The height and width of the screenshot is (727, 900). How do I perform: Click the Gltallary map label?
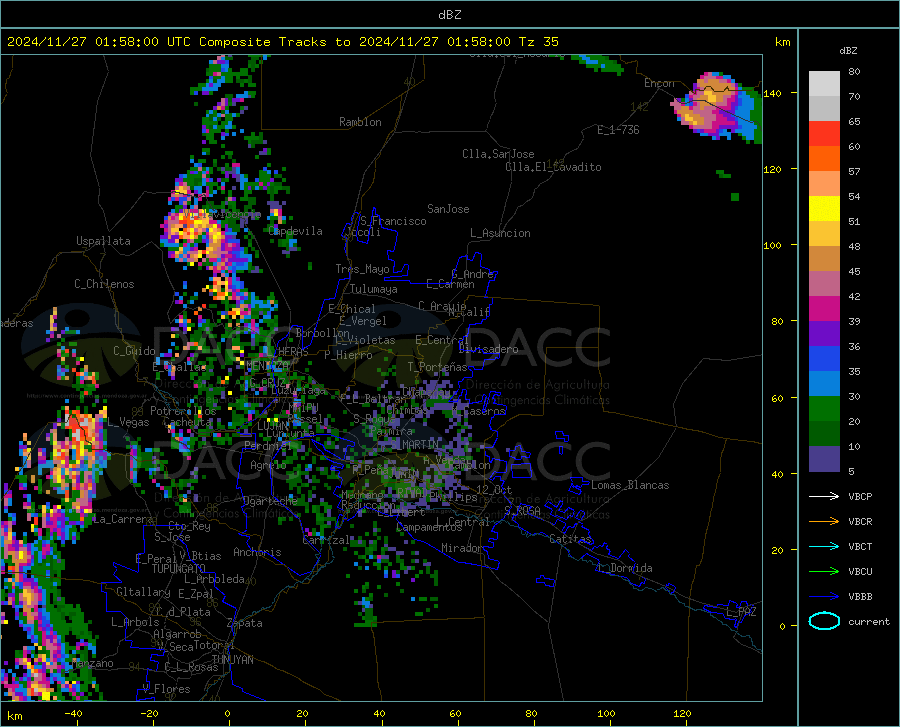point(143,592)
